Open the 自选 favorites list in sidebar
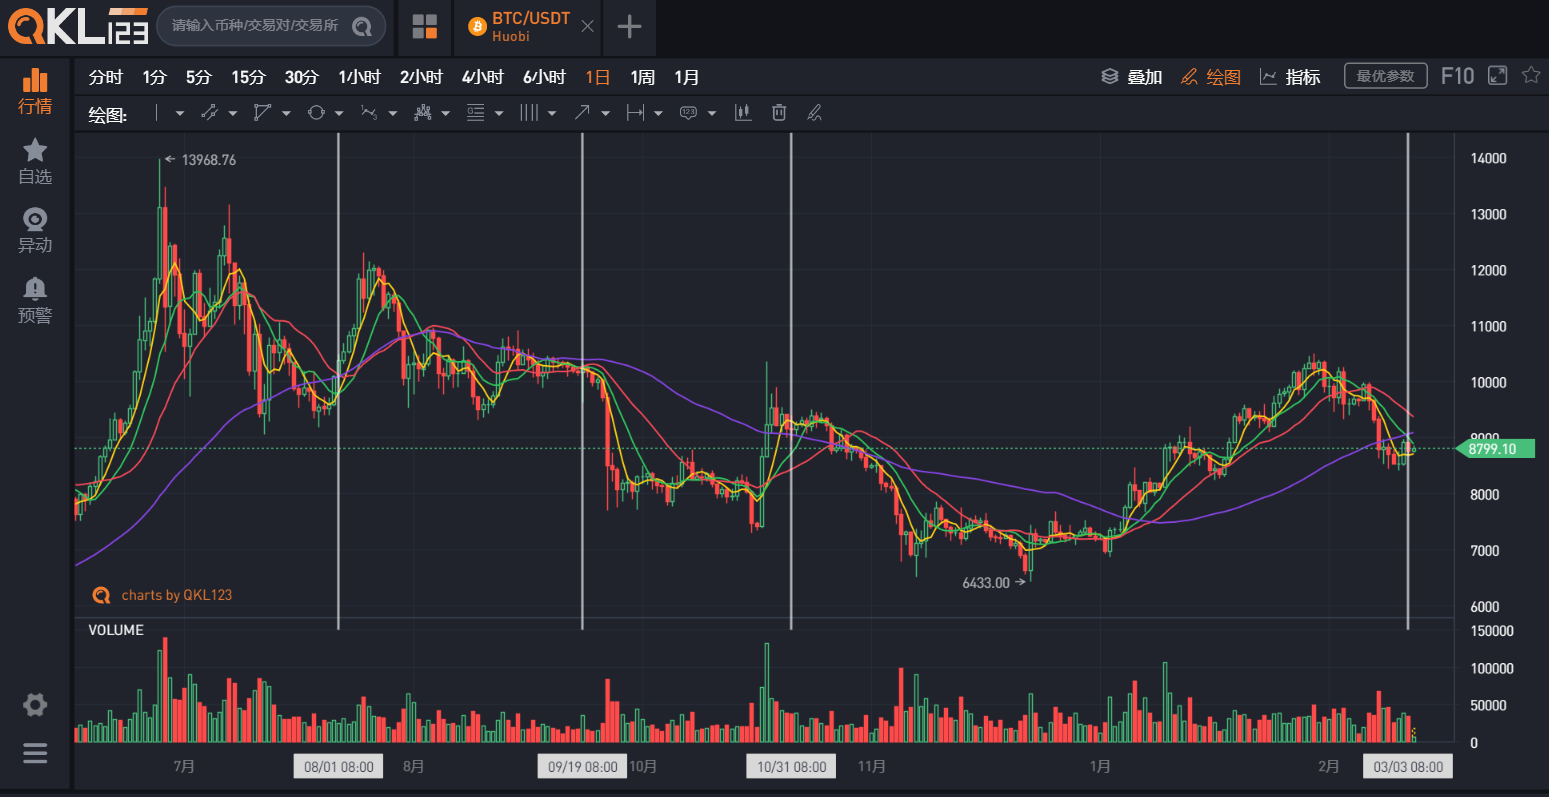The width and height of the screenshot is (1549, 797). coord(35,160)
